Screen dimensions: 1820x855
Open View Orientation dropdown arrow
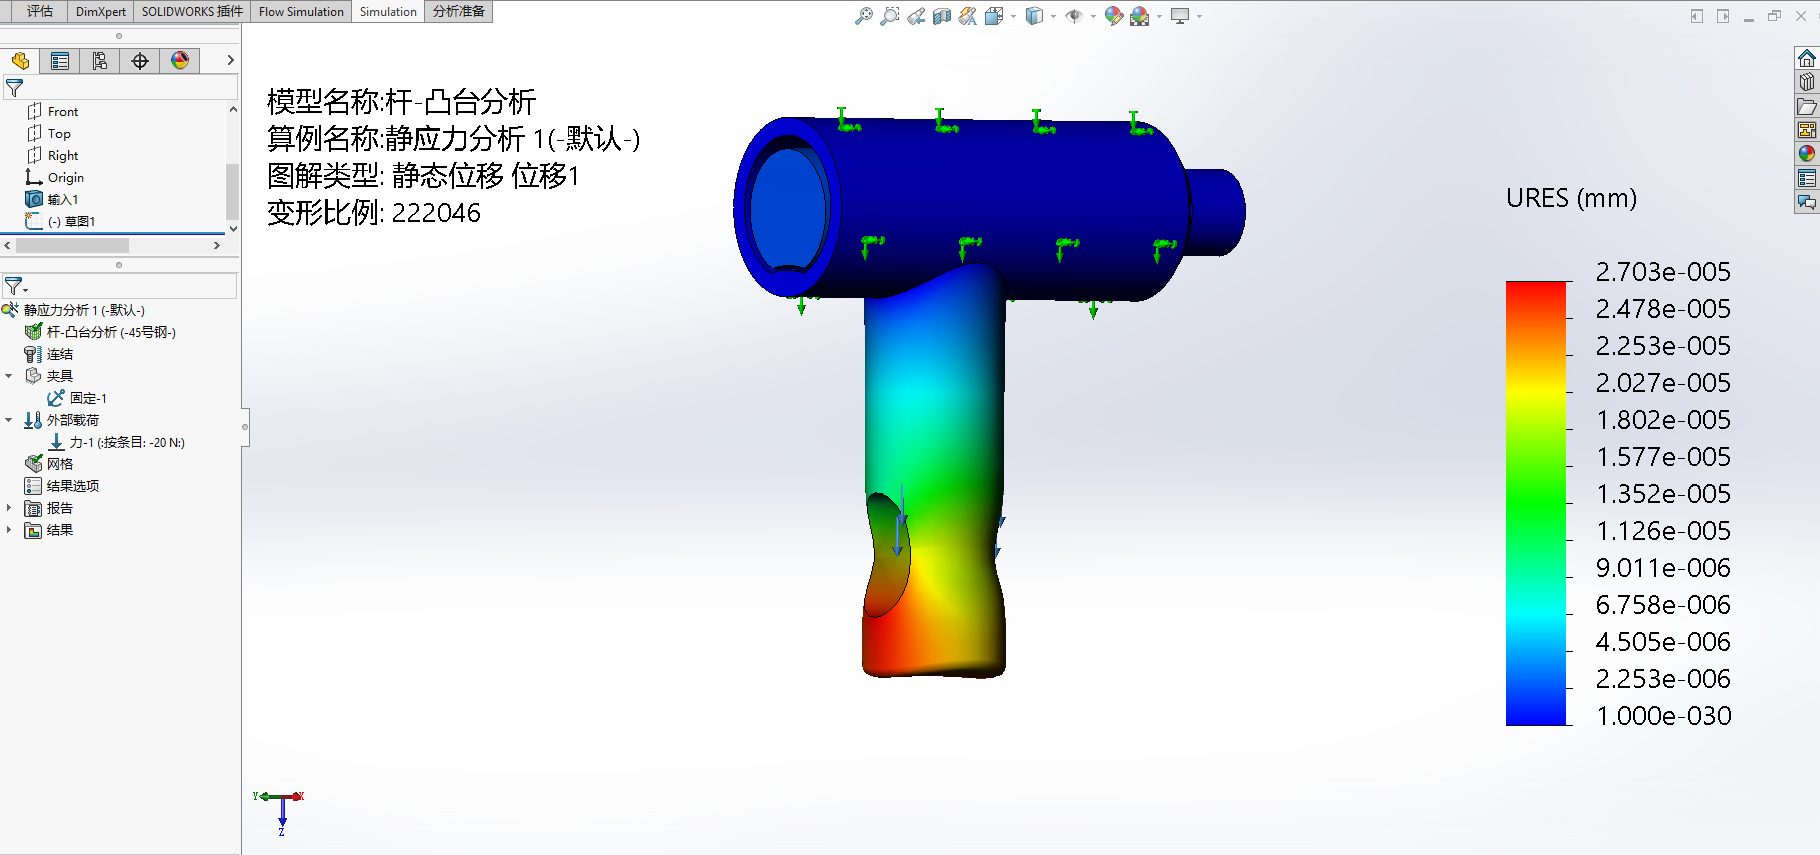tap(1013, 16)
